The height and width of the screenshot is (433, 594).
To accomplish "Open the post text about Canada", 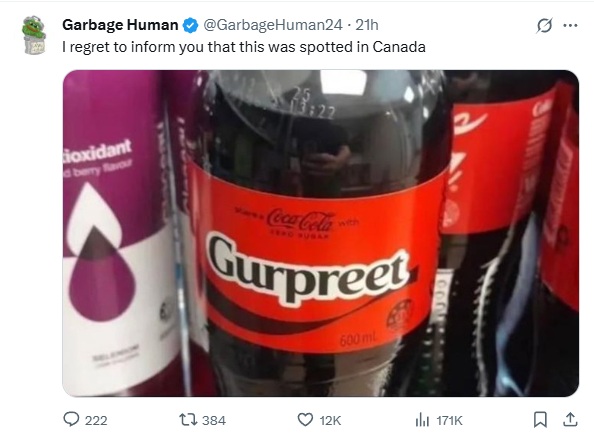I will [x=244, y=47].
